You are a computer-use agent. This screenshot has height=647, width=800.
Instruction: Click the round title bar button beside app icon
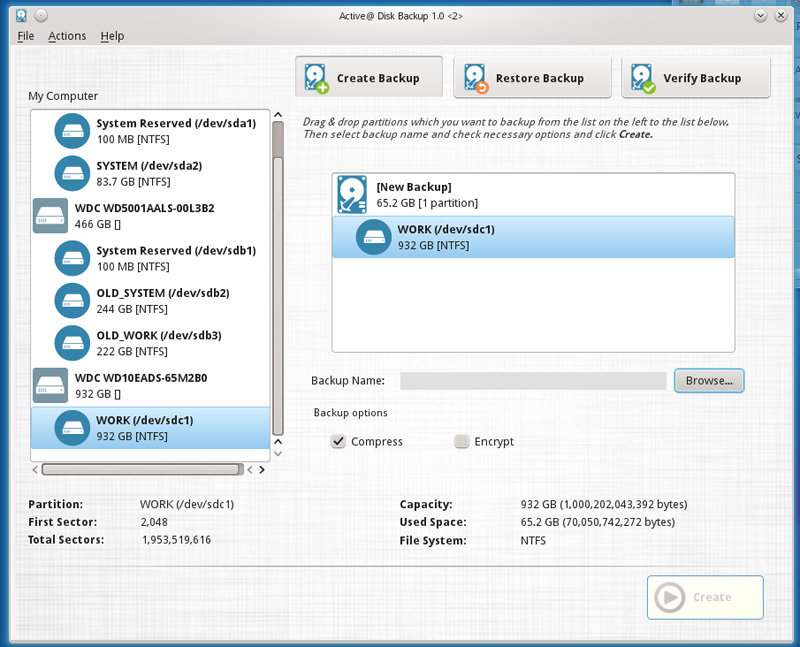pyautogui.click(x=41, y=16)
